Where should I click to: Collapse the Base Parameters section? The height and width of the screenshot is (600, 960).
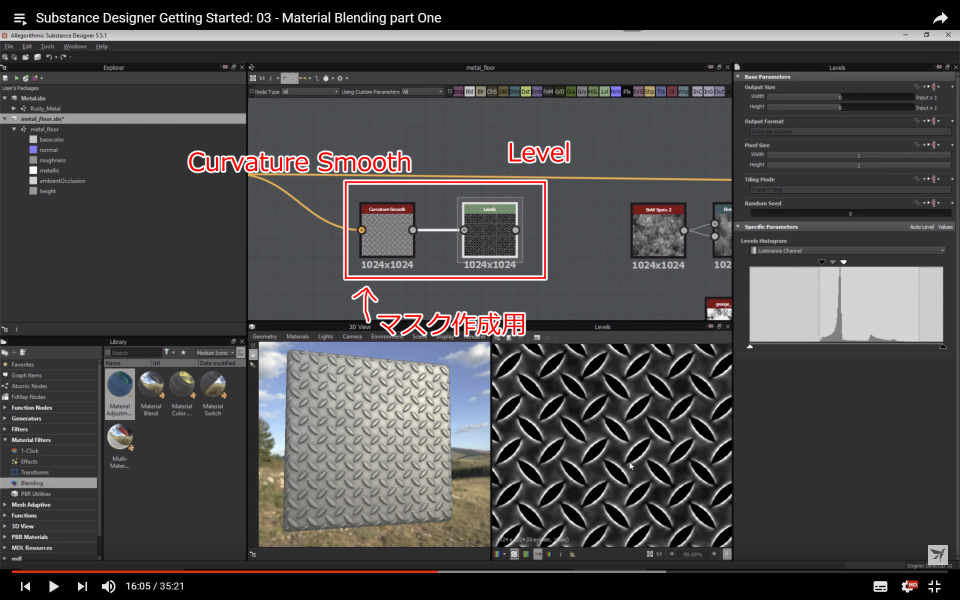(x=738, y=77)
